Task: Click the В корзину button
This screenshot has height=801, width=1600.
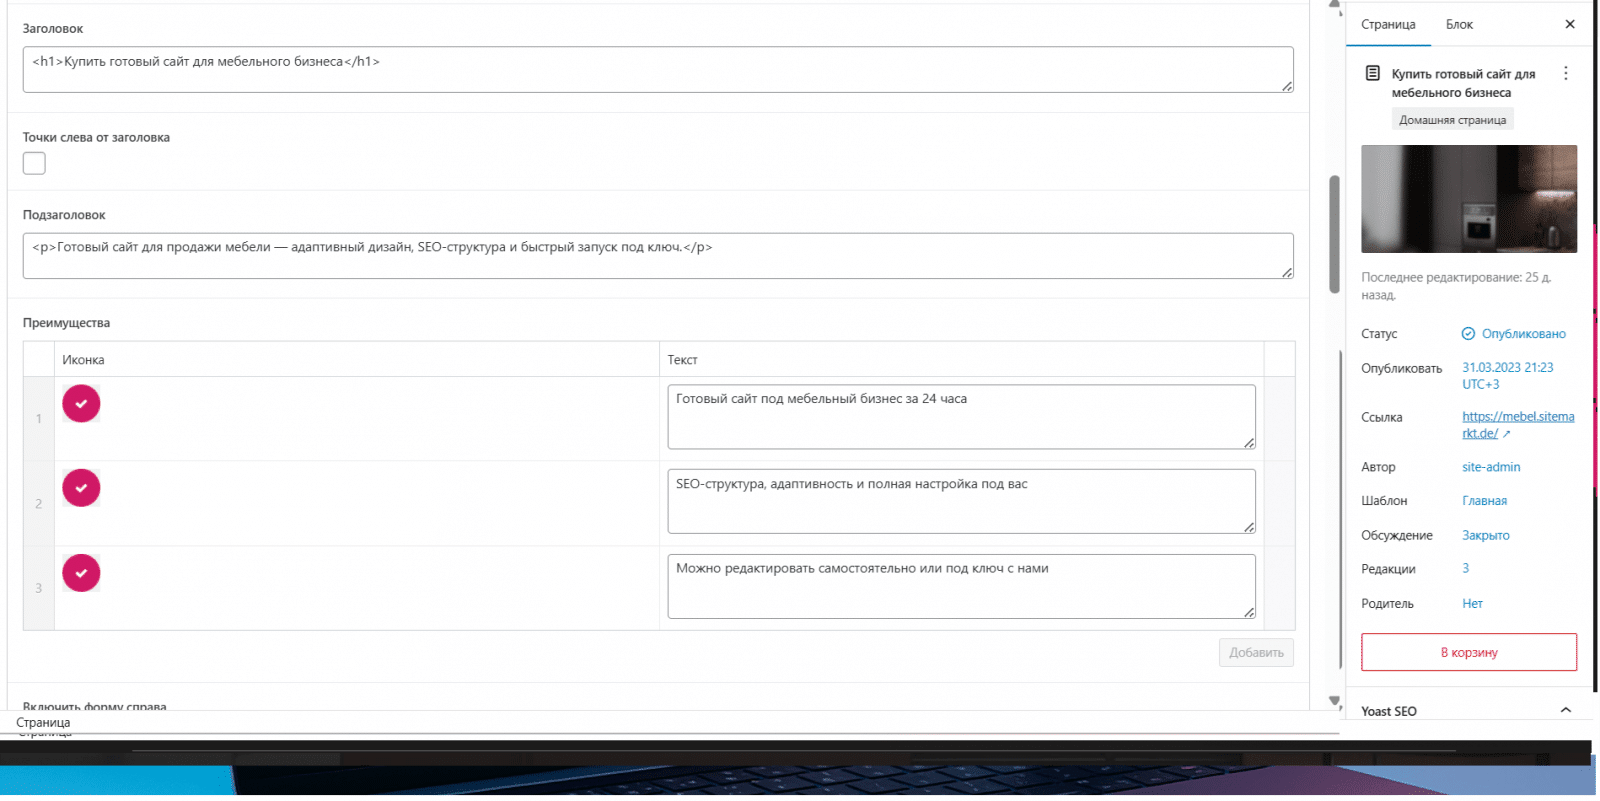Action: click(x=1468, y=652)
